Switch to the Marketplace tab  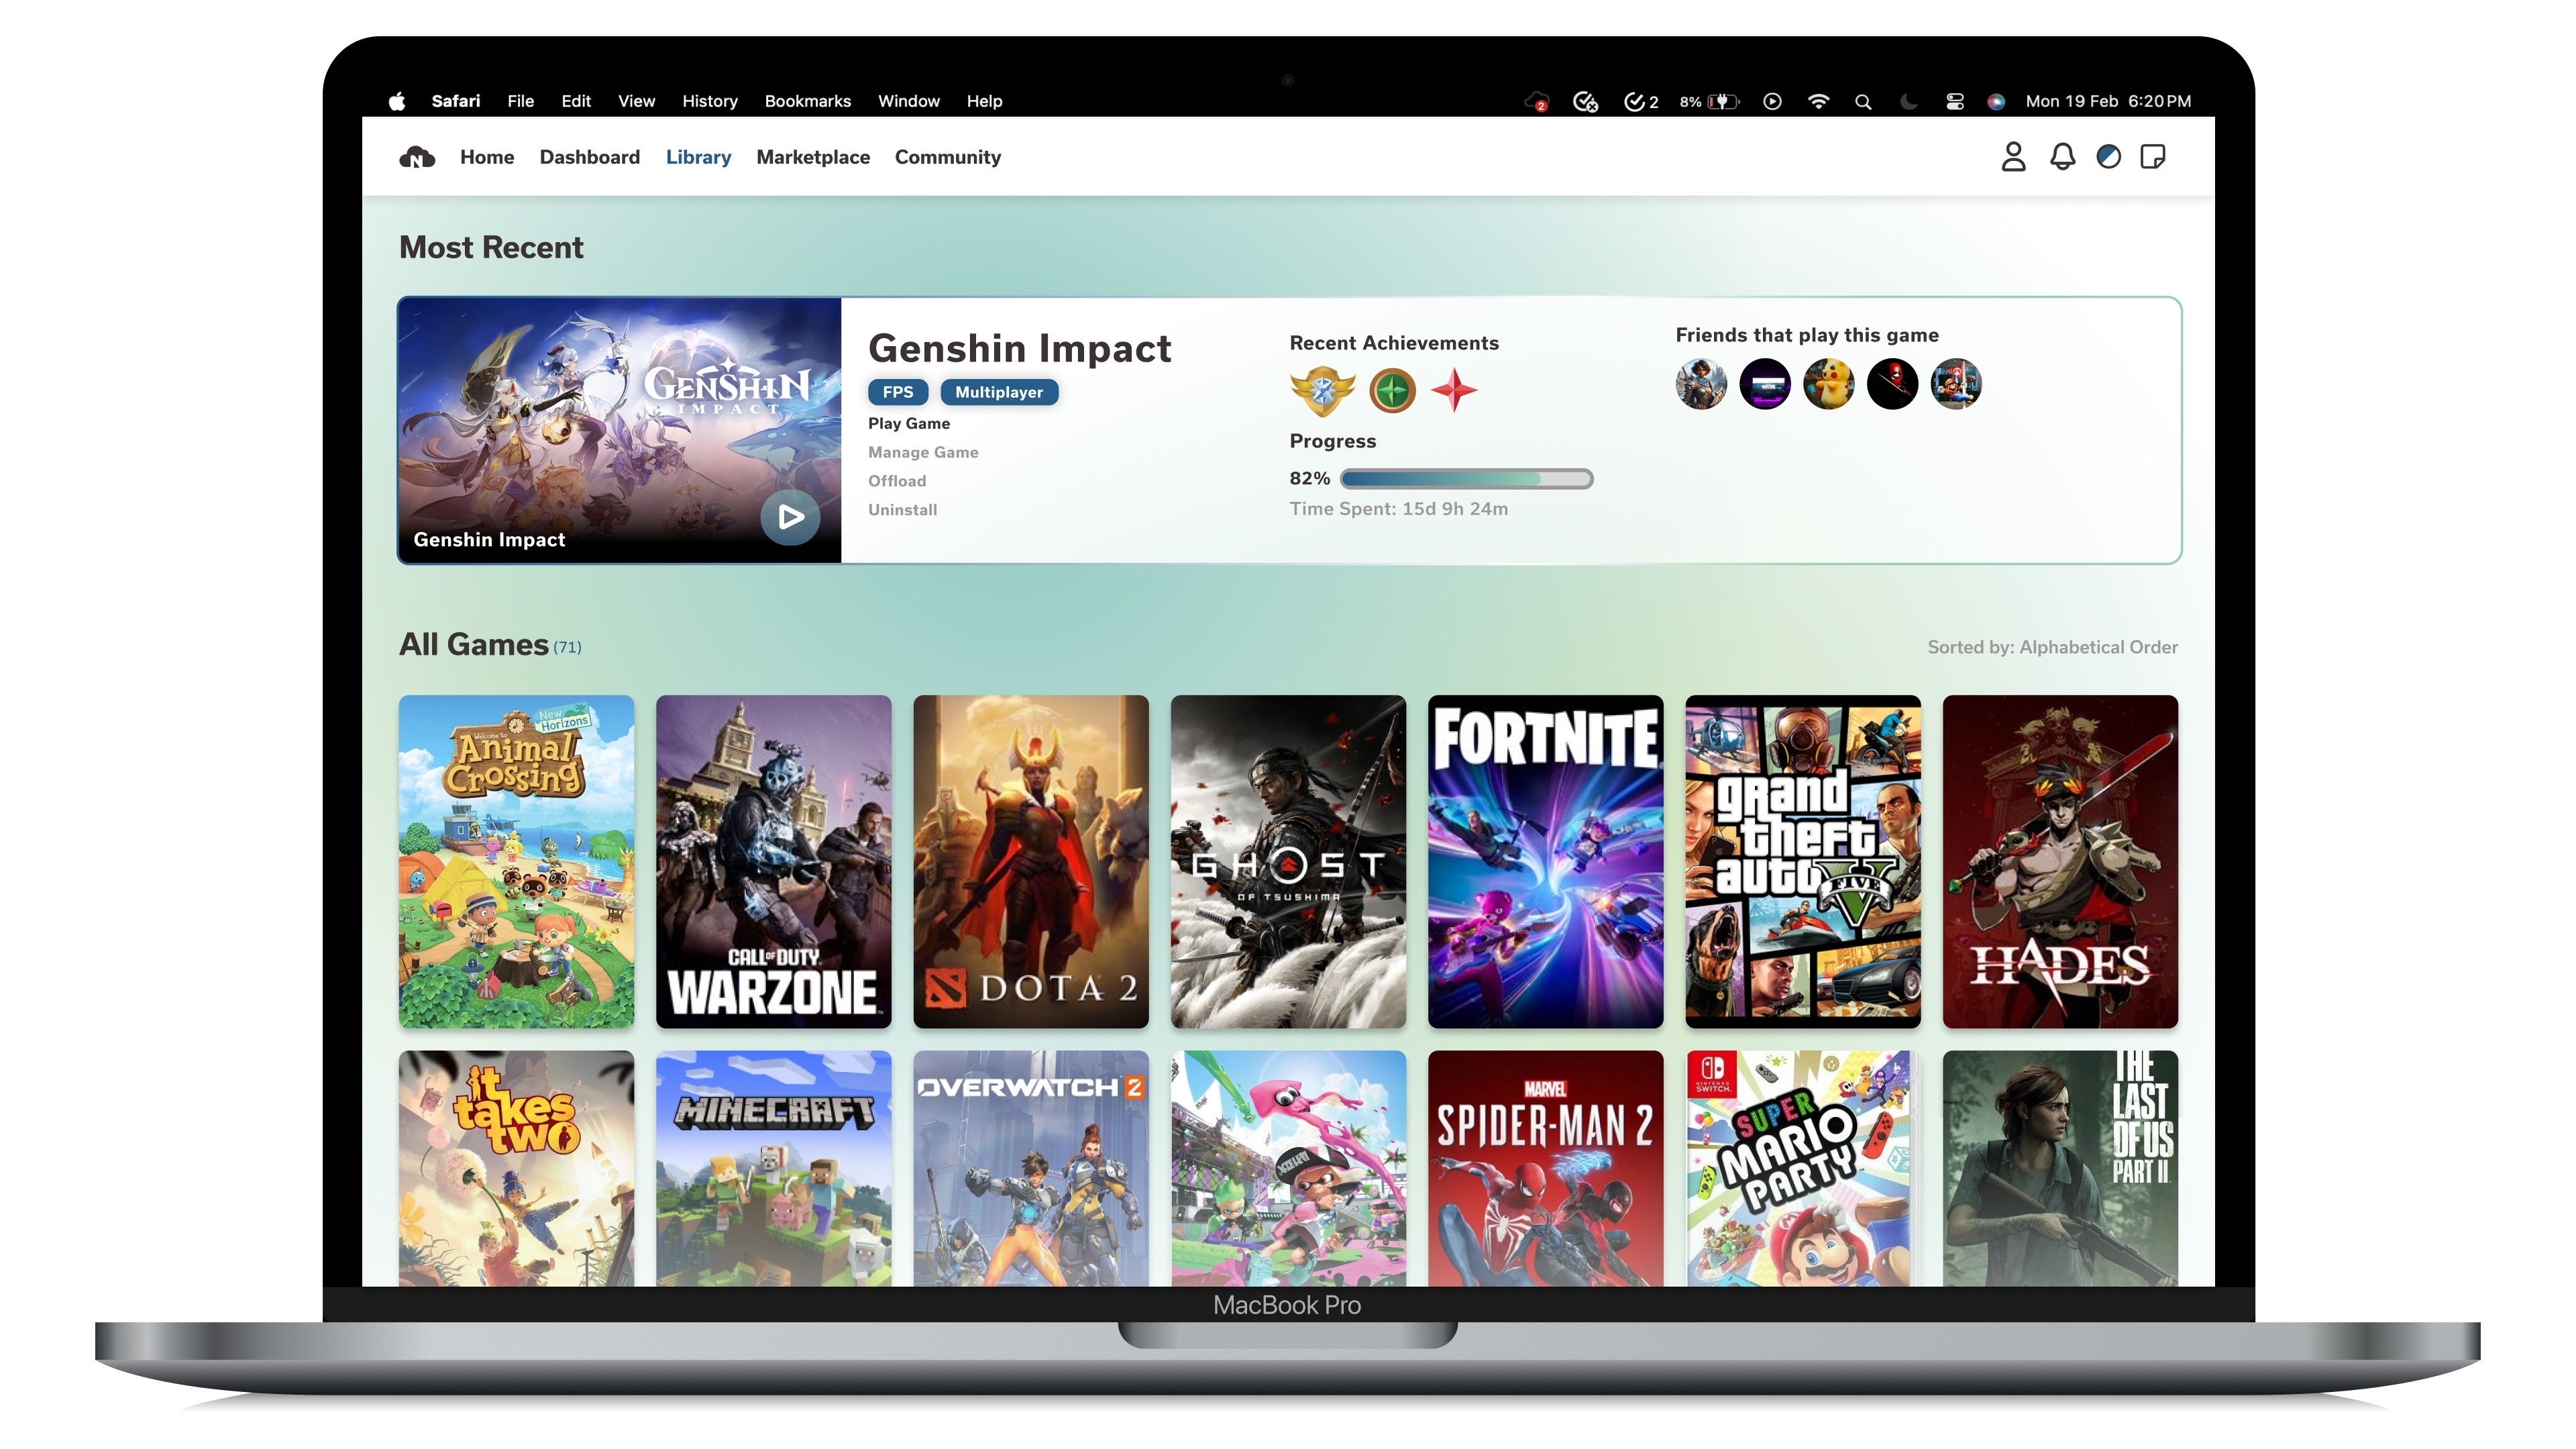pyautogui.click(x=812, y=157)
